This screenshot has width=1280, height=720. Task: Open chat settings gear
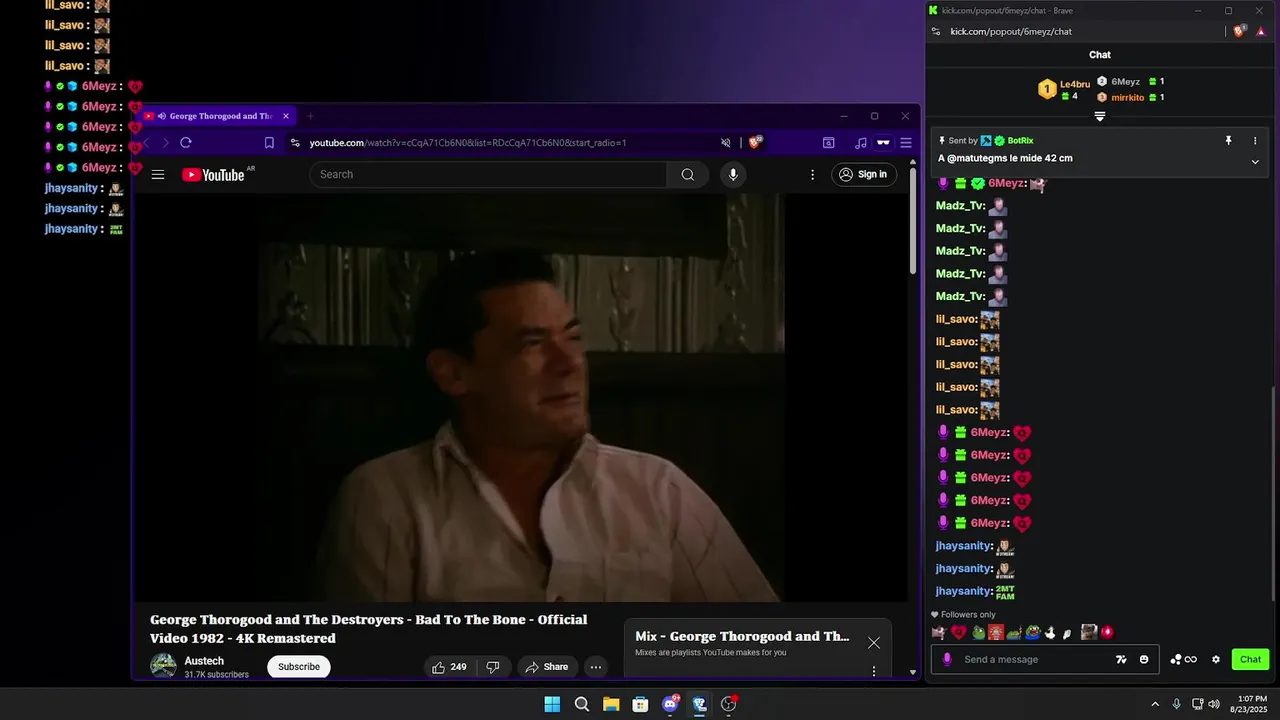(1216, 659)
